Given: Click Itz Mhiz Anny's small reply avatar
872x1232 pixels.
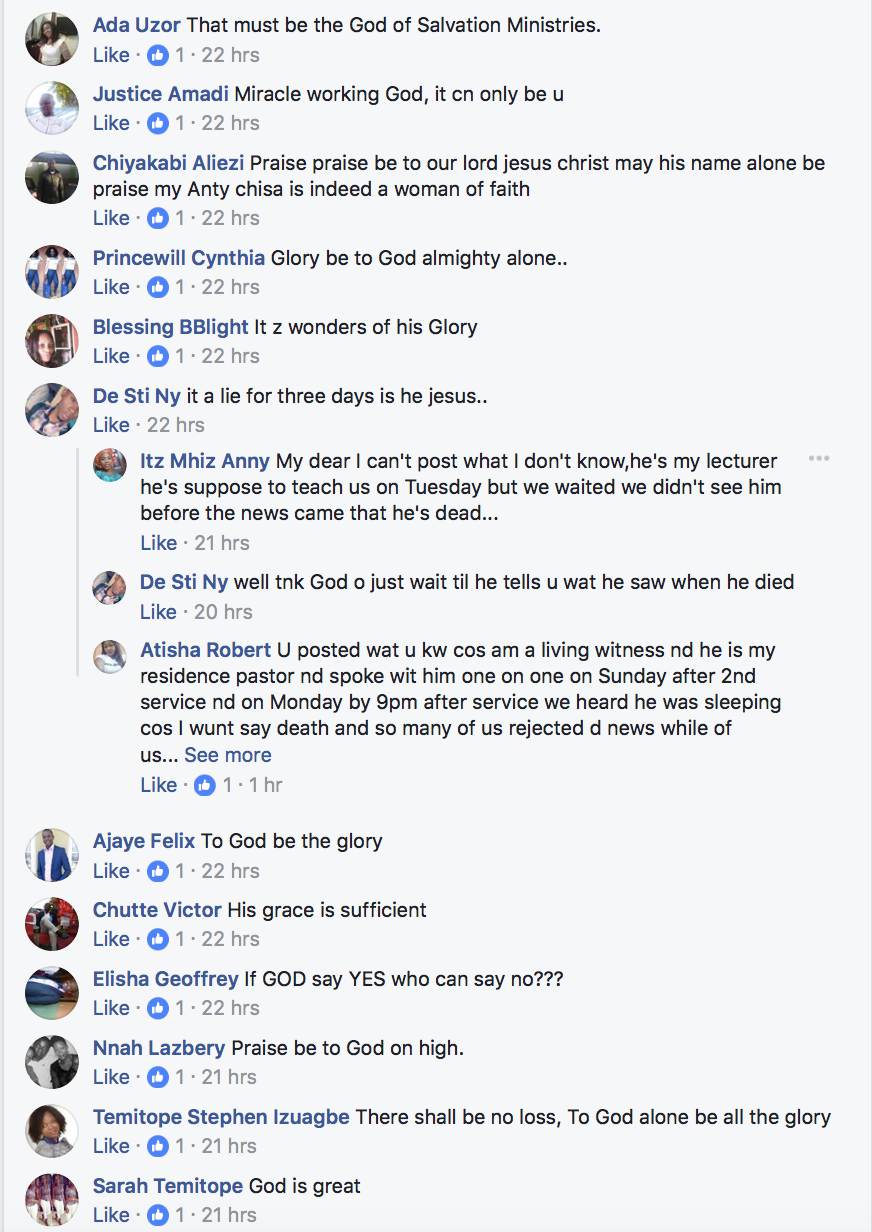Looking at the screenshot, I should 110,465.
